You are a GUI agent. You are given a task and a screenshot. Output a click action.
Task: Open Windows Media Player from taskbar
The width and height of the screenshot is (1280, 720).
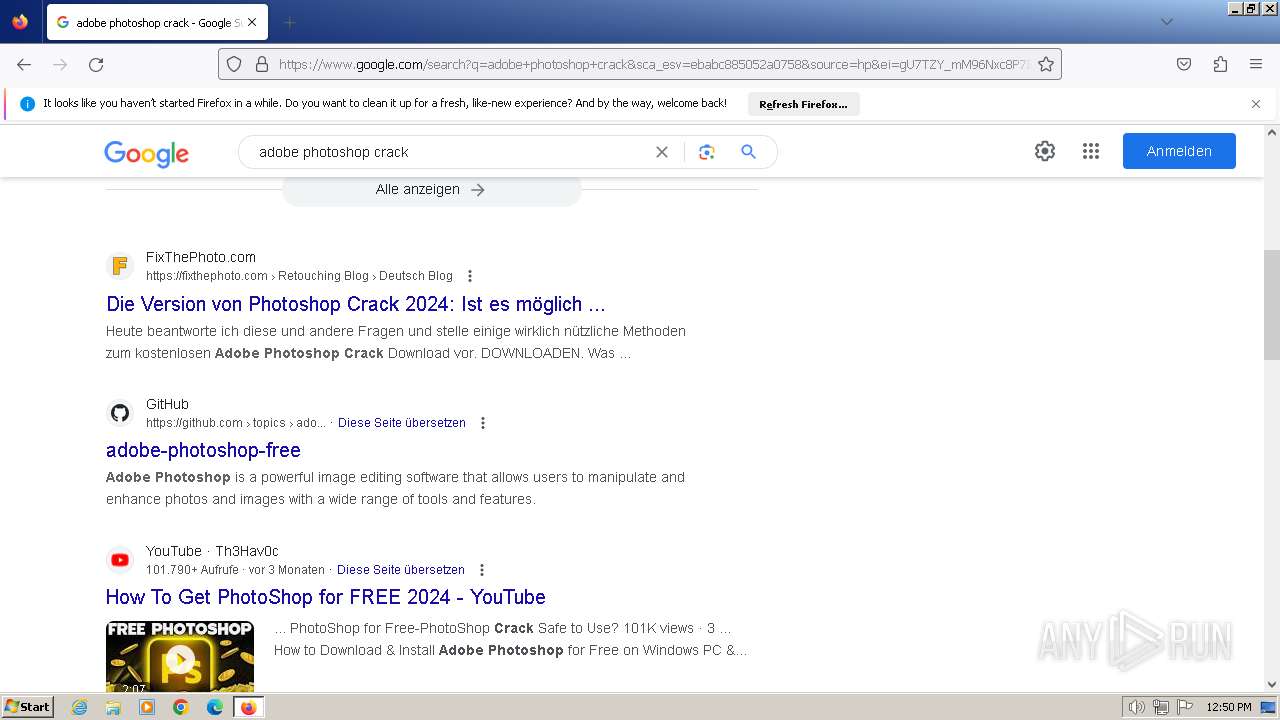147,707
